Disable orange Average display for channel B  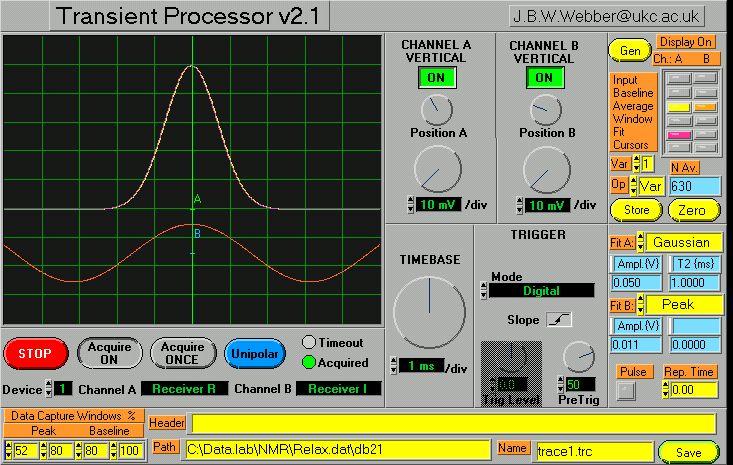705,107
